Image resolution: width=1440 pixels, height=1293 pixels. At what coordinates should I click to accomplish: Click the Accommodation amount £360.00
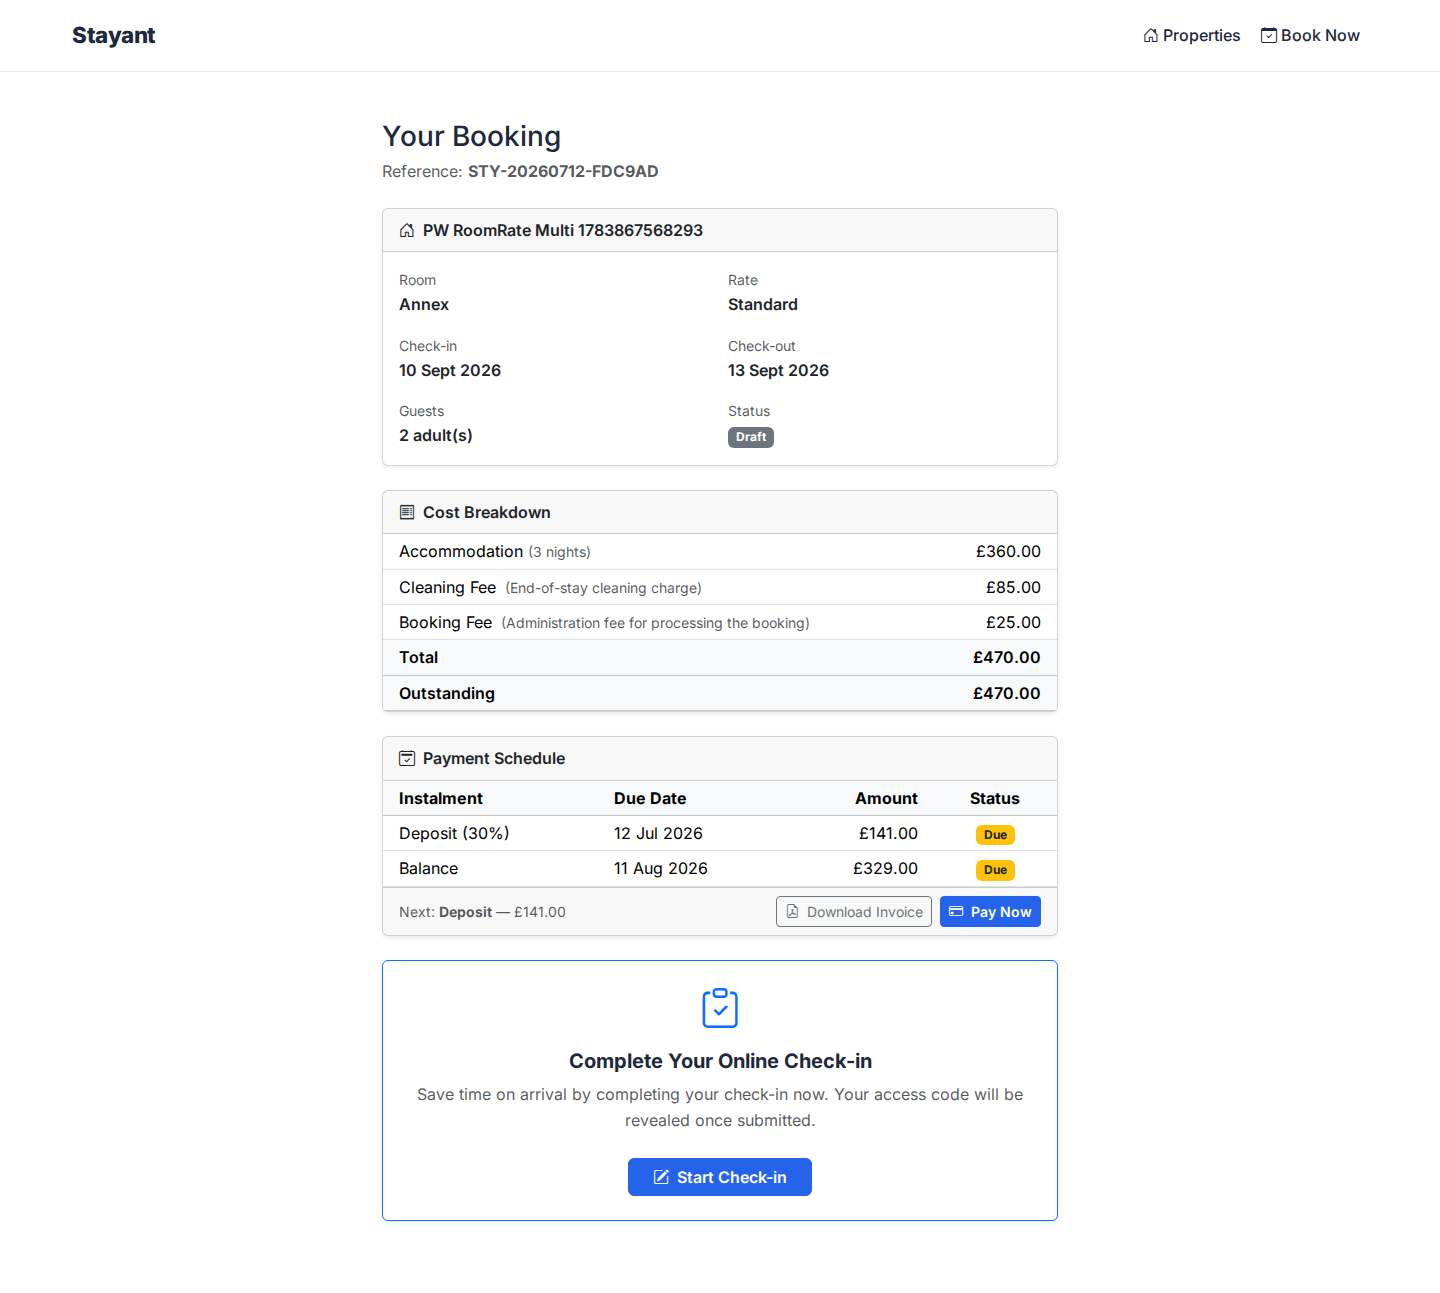coord(1008,551)
